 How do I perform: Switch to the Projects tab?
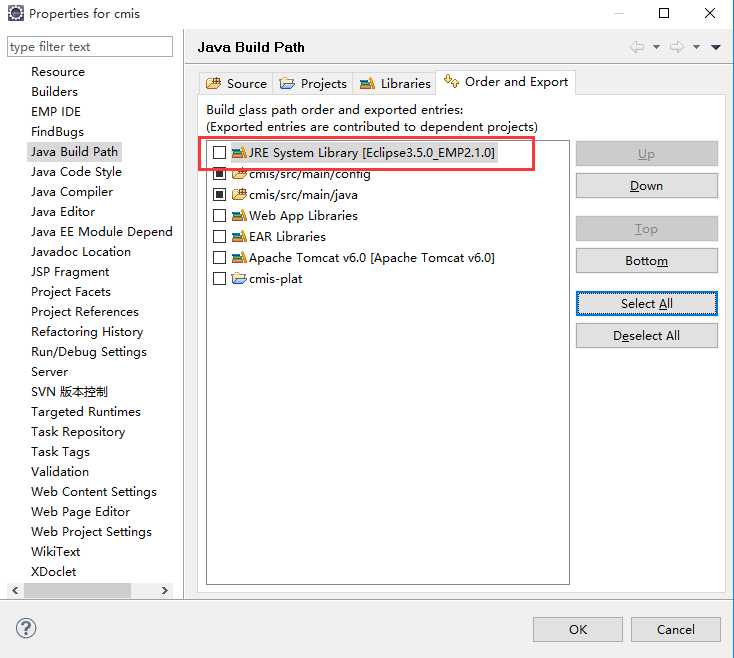pyautogui.click(x=313, y=83)
